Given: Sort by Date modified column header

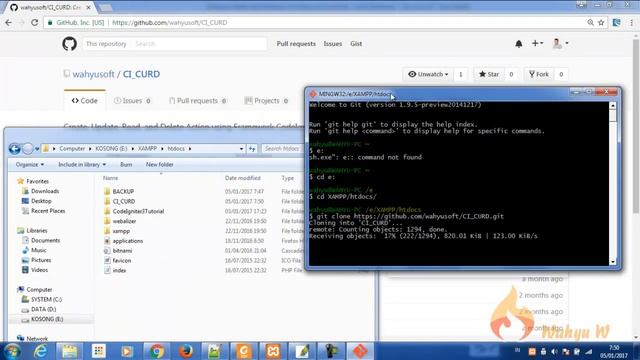Looking at the screenshot, I should (x=242, y=178).
